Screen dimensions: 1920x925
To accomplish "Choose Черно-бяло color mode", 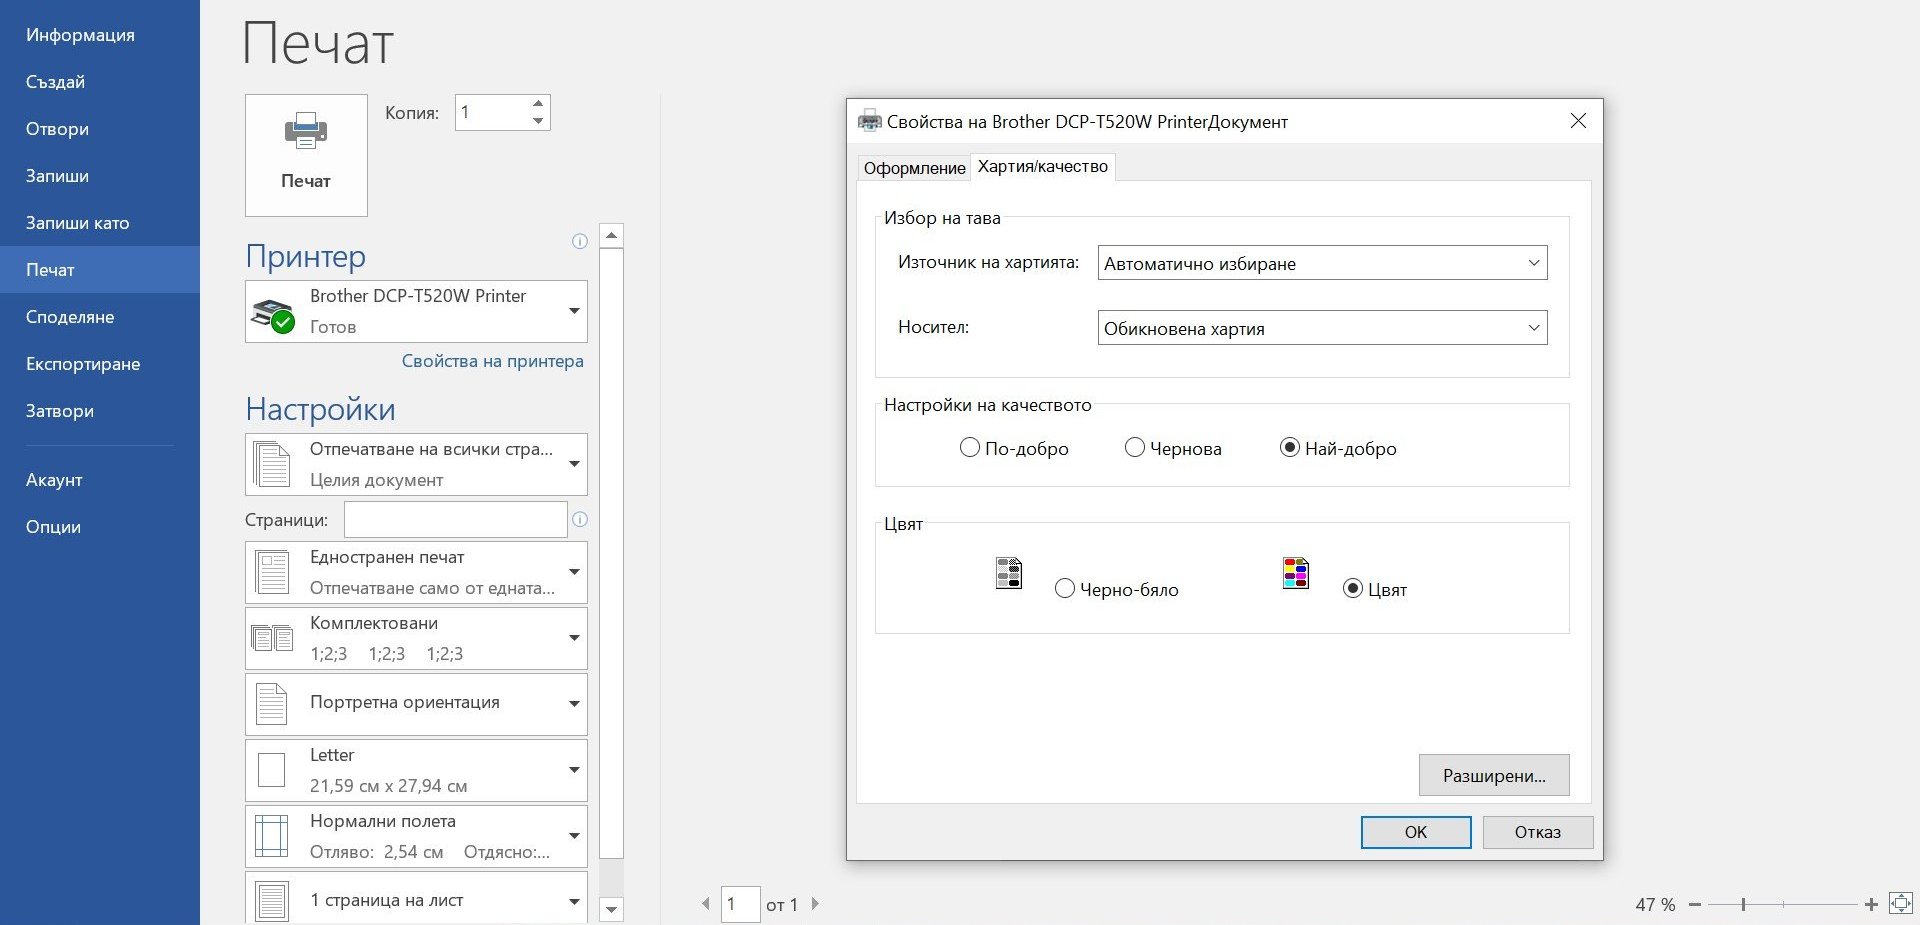I will pos(1064,589).
